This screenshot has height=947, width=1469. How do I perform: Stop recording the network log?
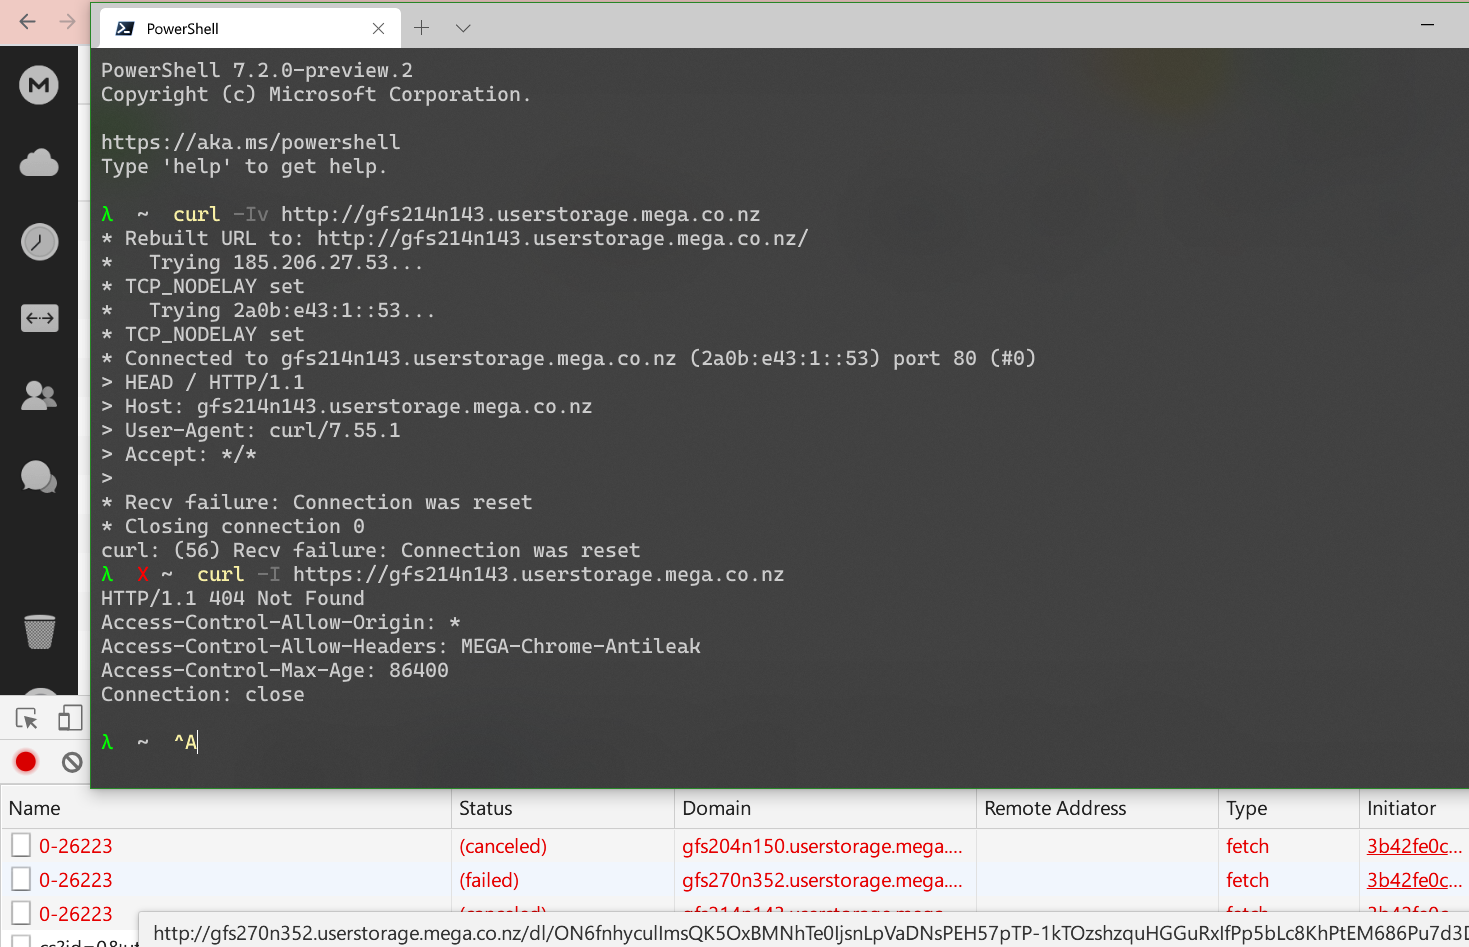tap(24, 761)
